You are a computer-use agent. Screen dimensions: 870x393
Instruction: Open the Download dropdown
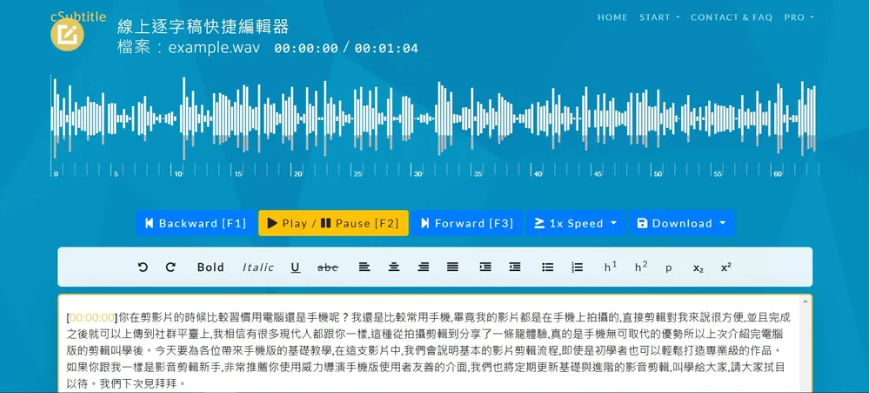click(681, 223)
